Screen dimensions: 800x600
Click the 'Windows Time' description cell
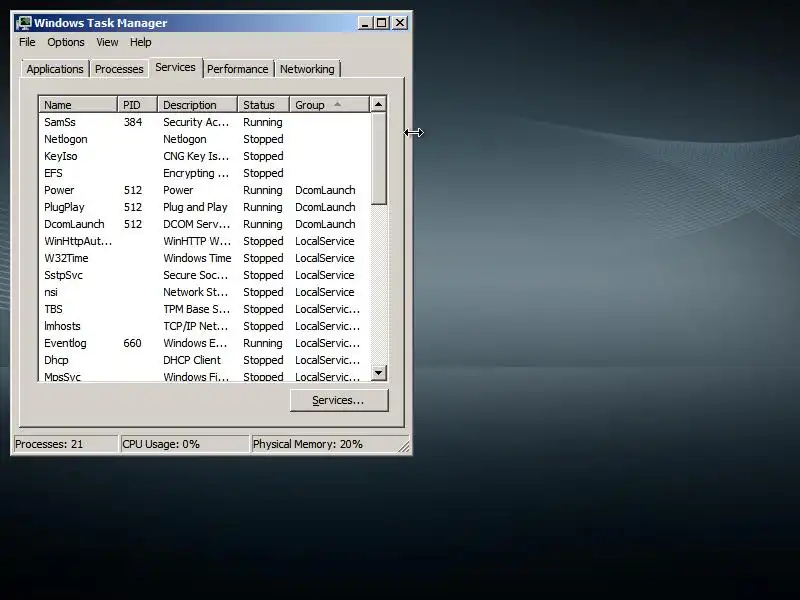pyautogui.click(x=197, y=258)
